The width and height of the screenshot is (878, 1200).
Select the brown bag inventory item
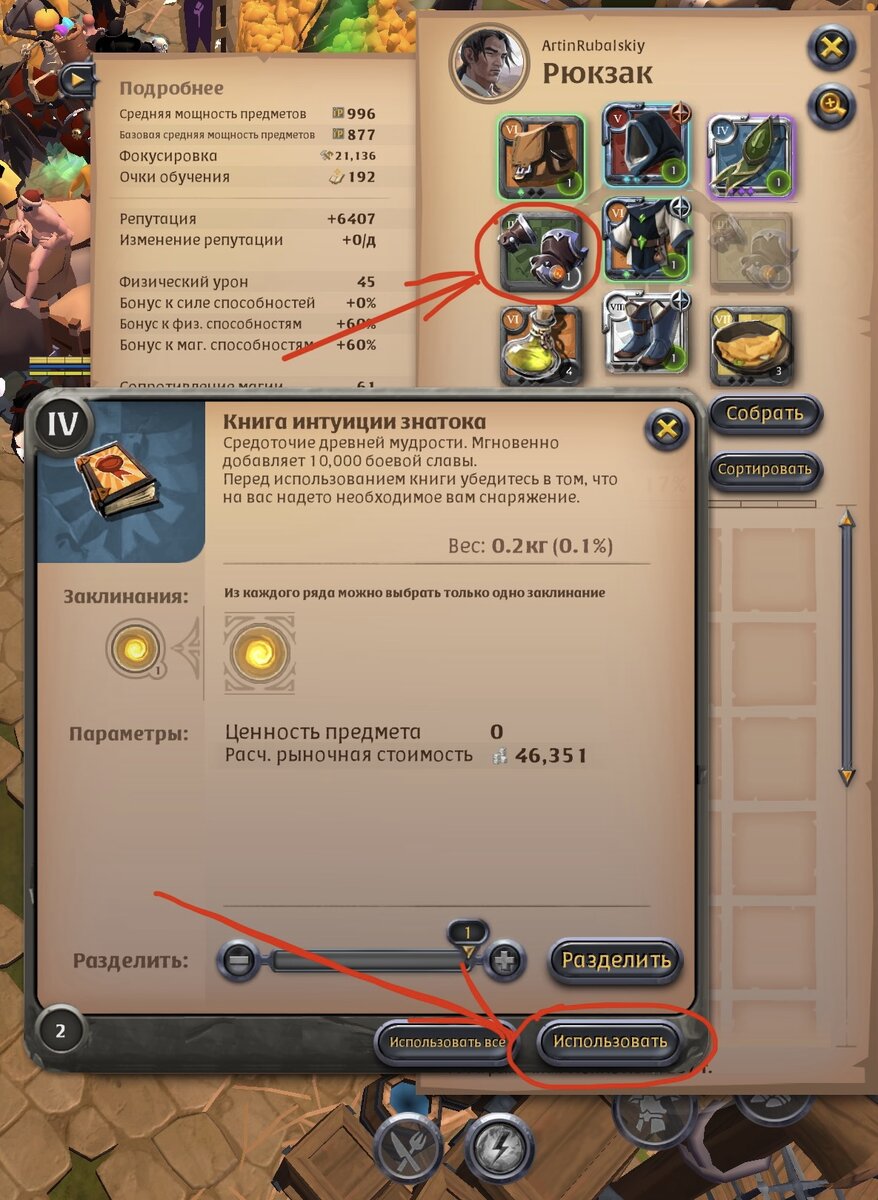(x=541, y=155)
